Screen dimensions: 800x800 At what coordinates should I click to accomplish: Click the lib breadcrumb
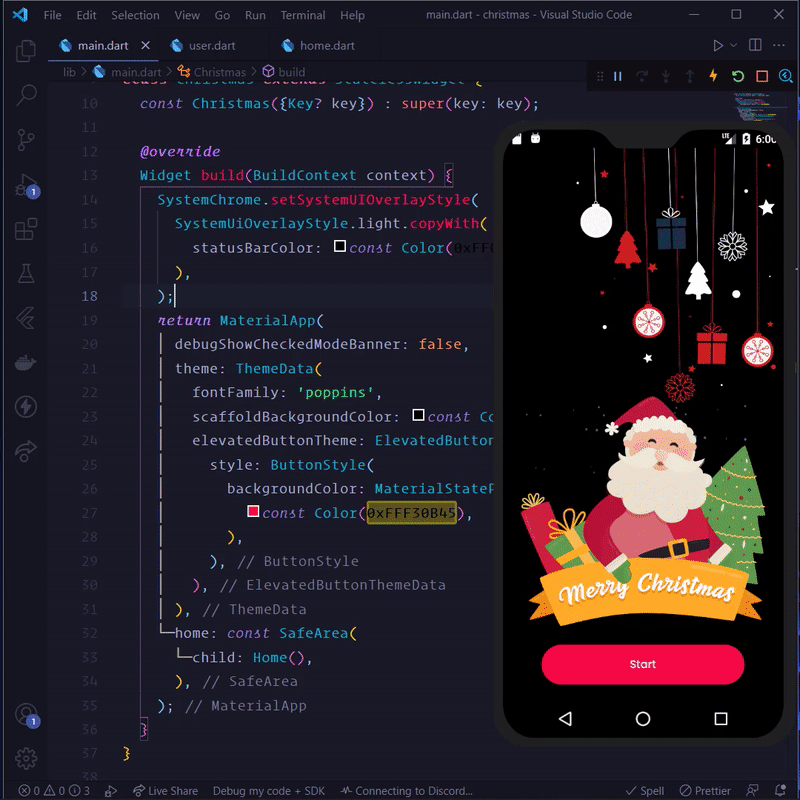tap(69, 72)
